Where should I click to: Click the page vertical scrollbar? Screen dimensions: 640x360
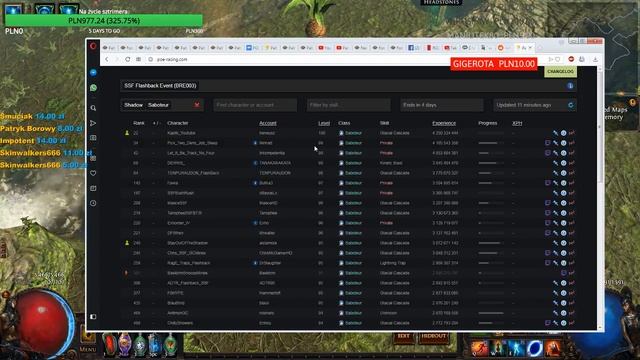click(x=600, y=127)
